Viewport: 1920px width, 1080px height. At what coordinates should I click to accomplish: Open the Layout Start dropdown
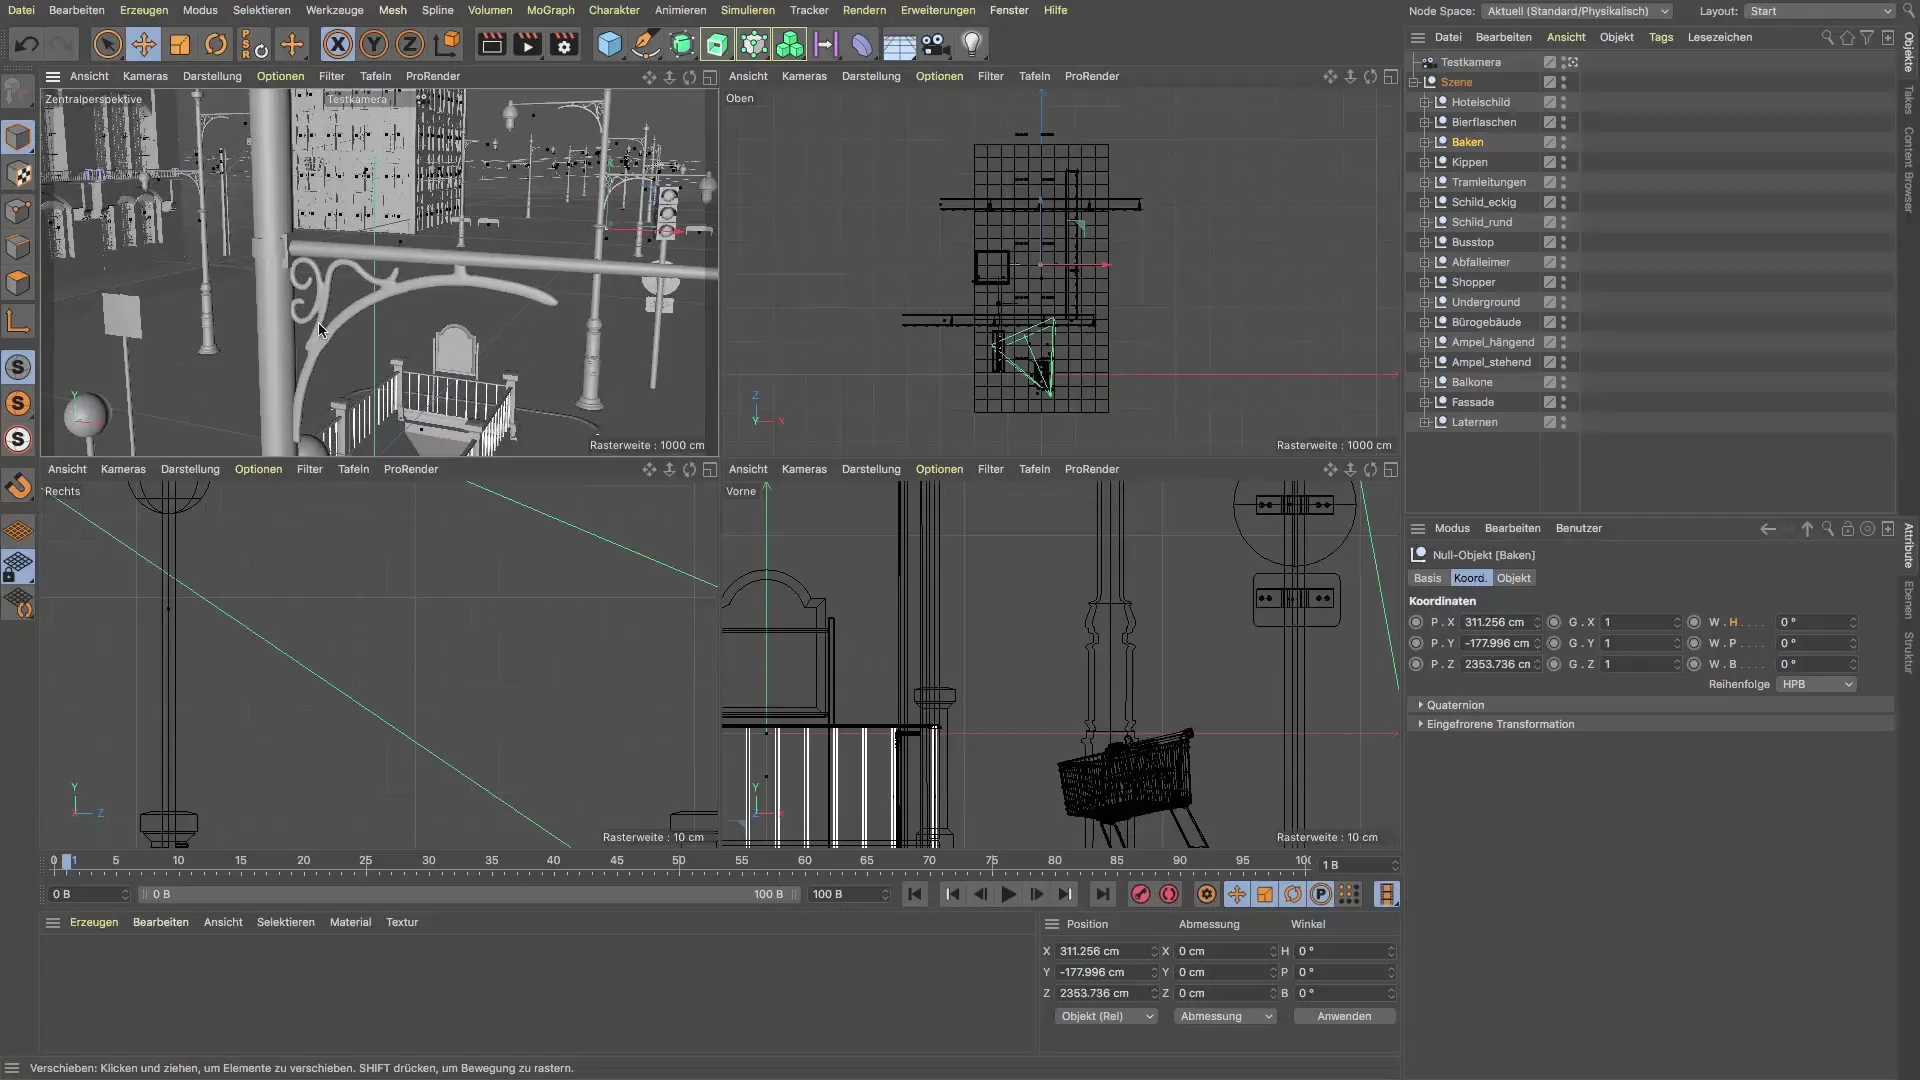tap(1819, 11)
